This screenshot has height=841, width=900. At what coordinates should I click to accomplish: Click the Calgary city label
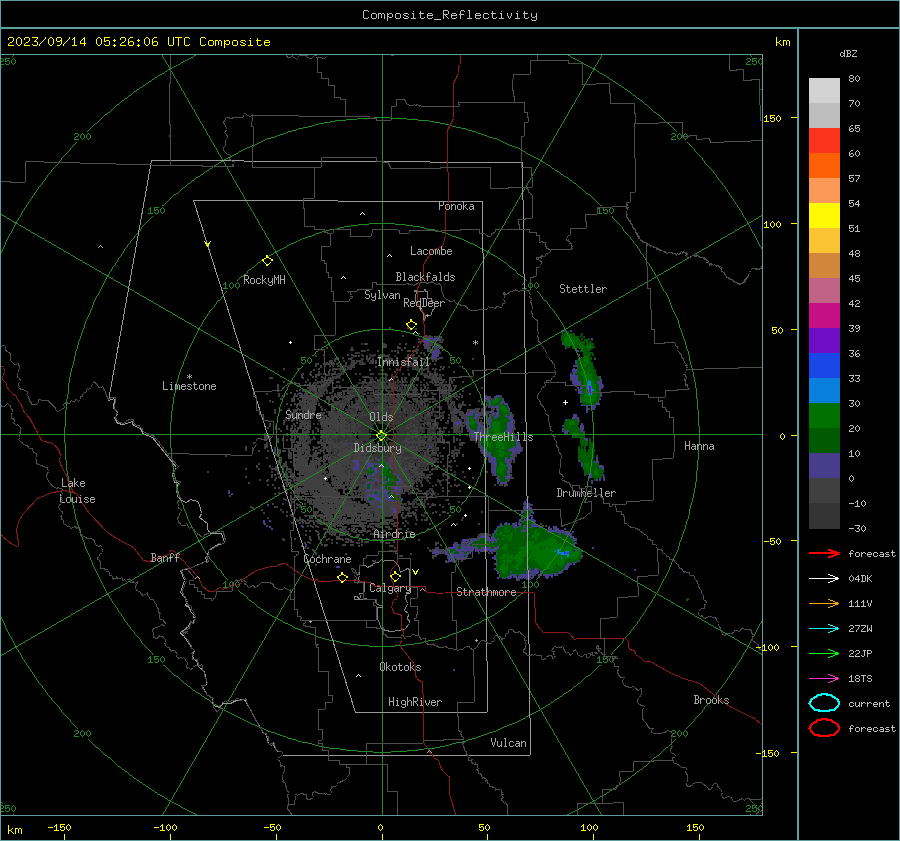(390, 588)
